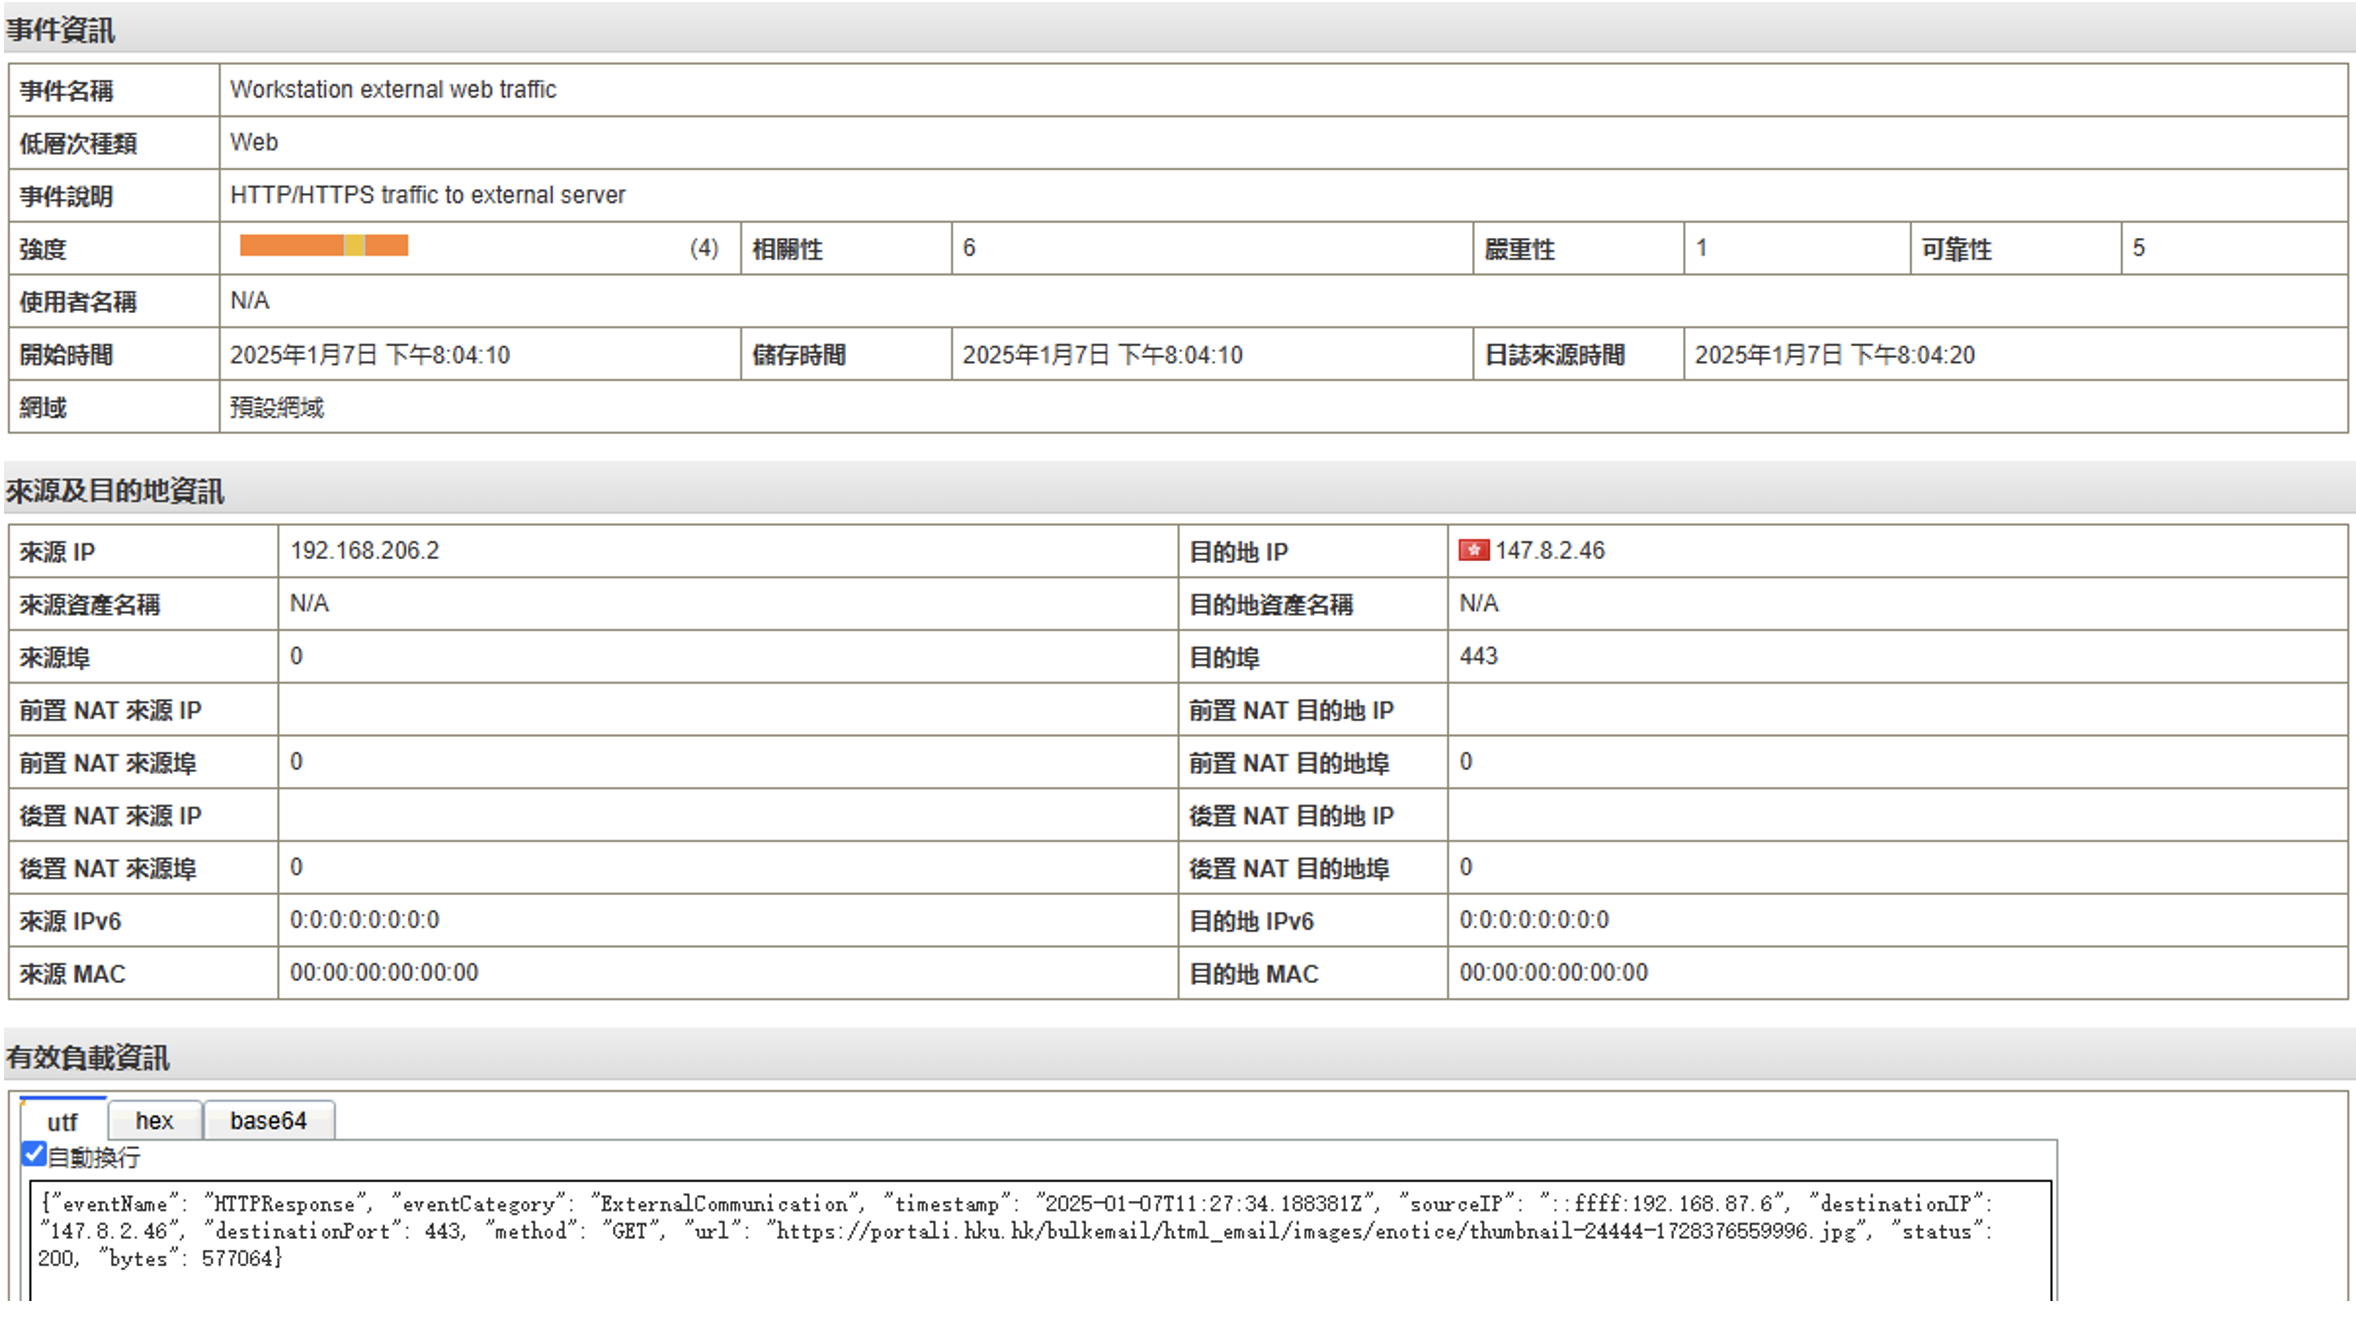Click the 來源及目的地資訊 section header
This screenshot has width=2356, height=1318.
click(114, 491)
